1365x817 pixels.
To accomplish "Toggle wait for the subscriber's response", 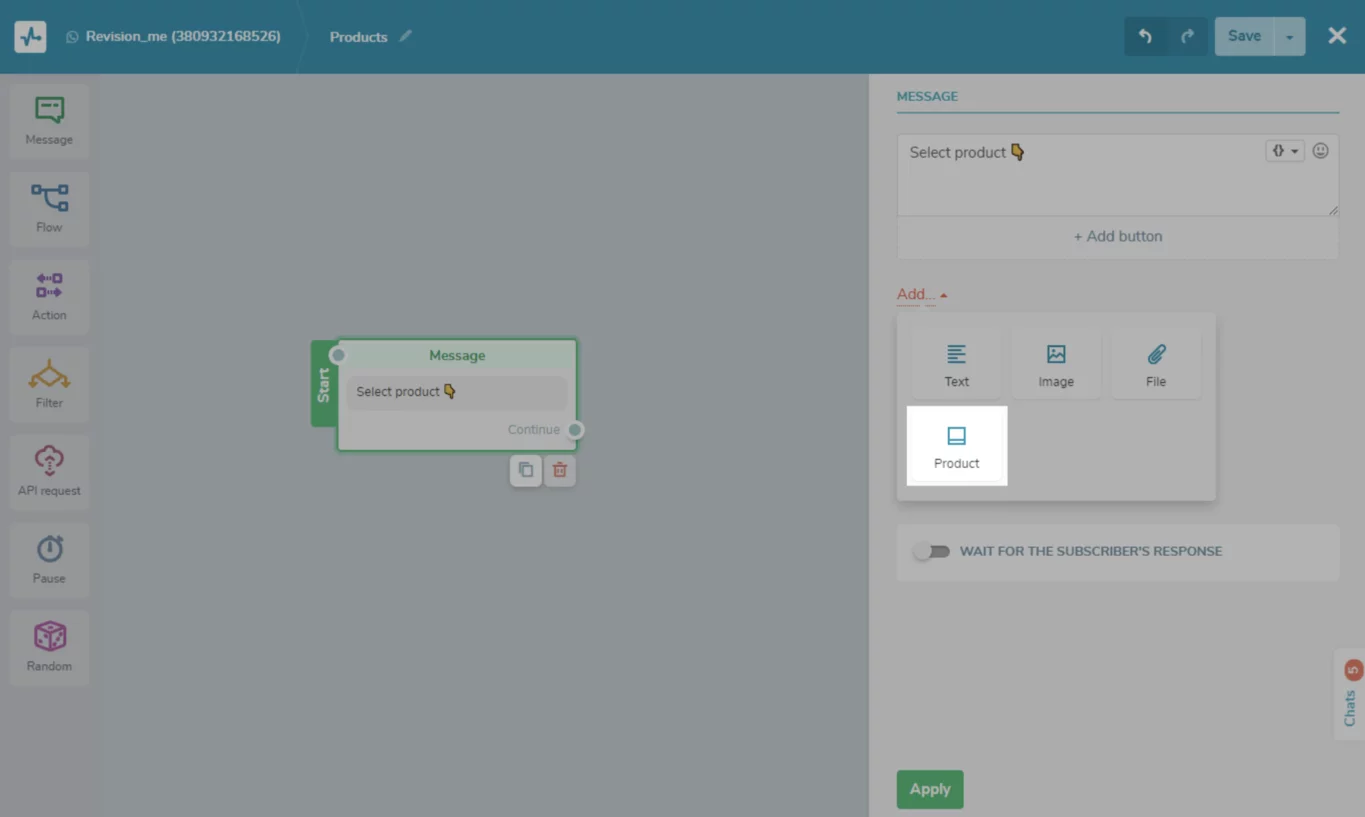I will pos(931,551).
